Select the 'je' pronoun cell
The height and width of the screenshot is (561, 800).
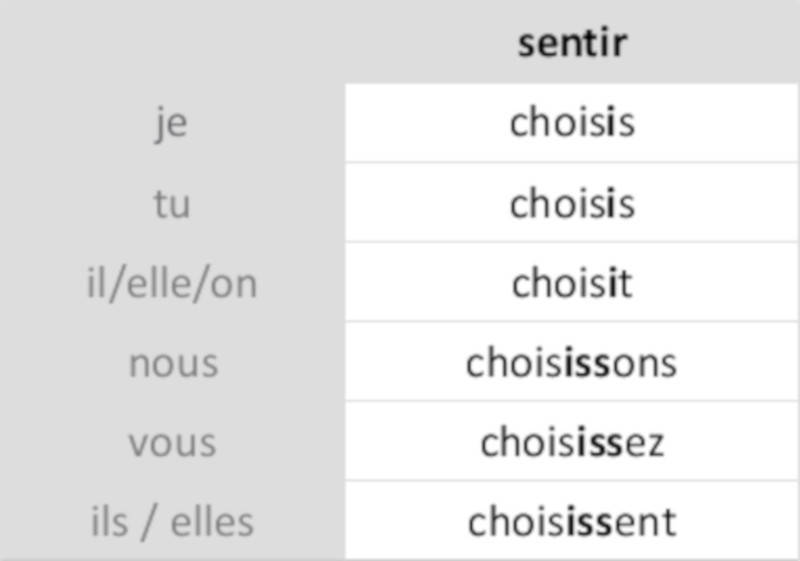point(172,123)
